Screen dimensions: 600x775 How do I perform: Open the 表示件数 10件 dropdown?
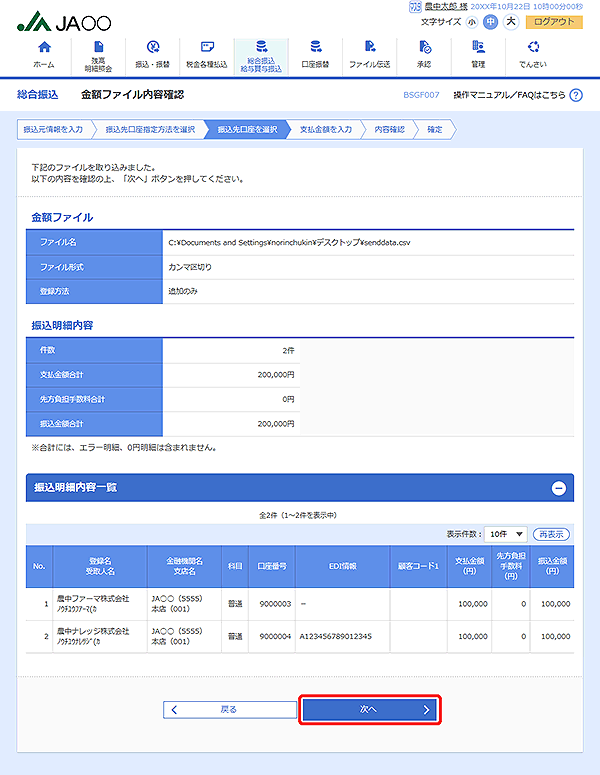[506, 534]
